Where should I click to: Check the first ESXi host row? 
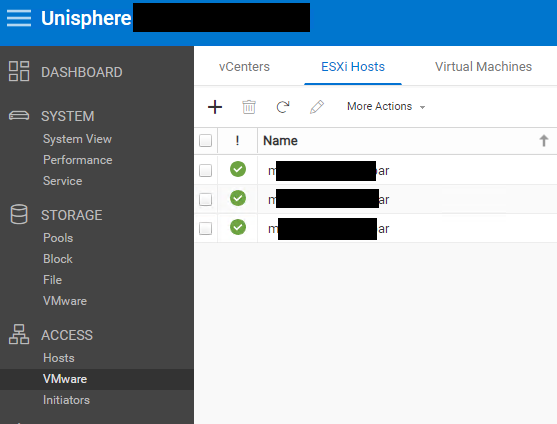tap(205, 170)
